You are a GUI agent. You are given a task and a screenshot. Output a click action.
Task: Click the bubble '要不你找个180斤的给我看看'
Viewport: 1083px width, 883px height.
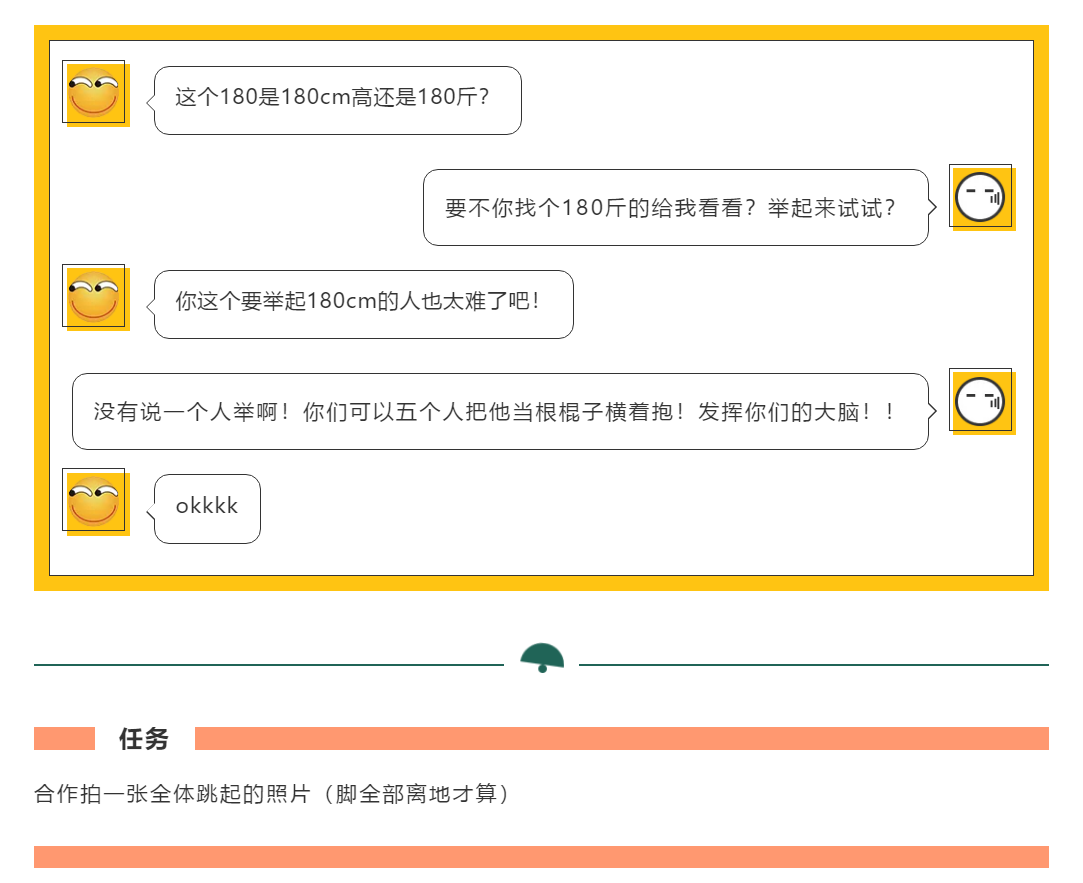(x=680, y=207)
